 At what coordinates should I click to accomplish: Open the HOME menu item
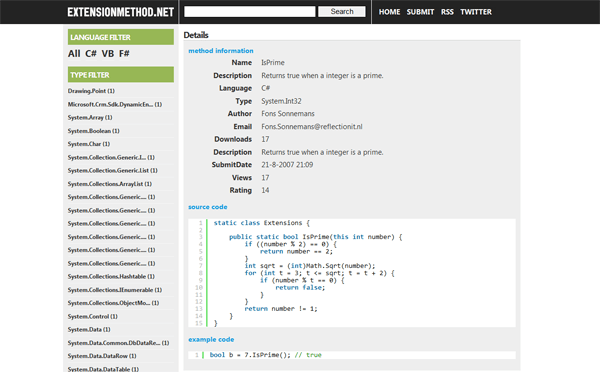[389, 12]
